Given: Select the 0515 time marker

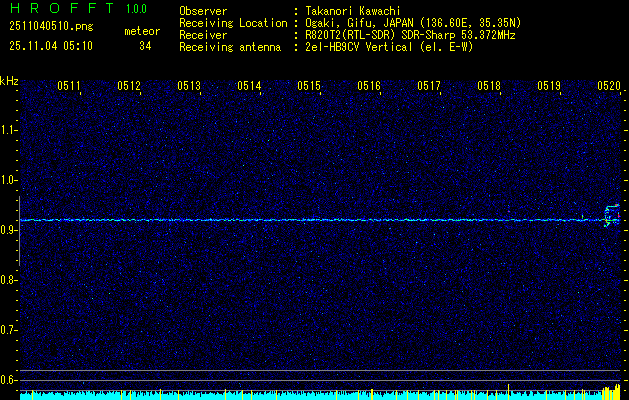Looking at the screenshot, I should (309, 87).
